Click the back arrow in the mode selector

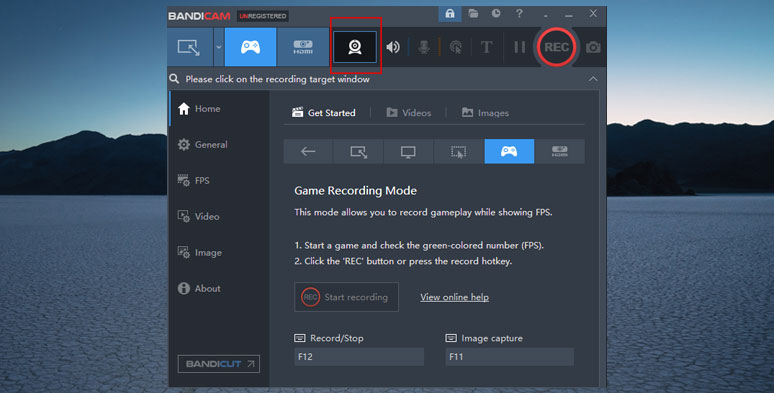click(309, 151)
